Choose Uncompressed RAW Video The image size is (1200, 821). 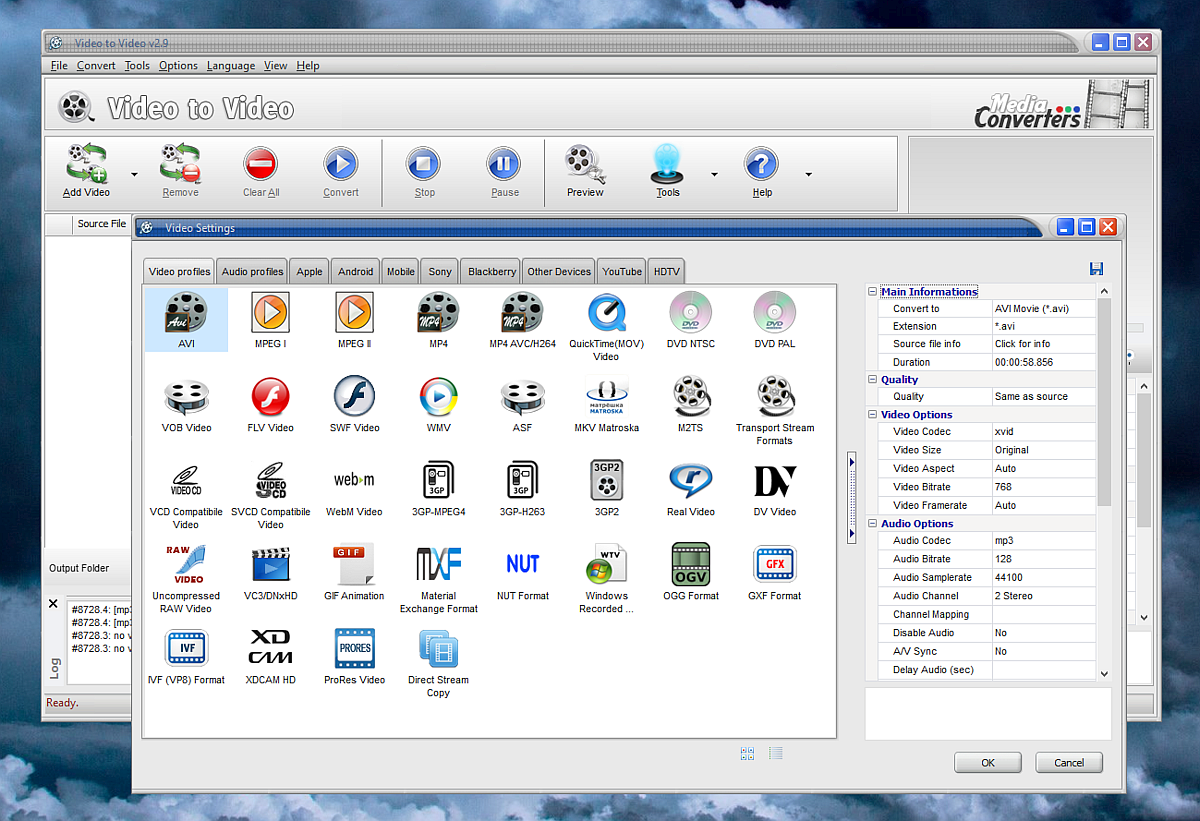(186, 579)
